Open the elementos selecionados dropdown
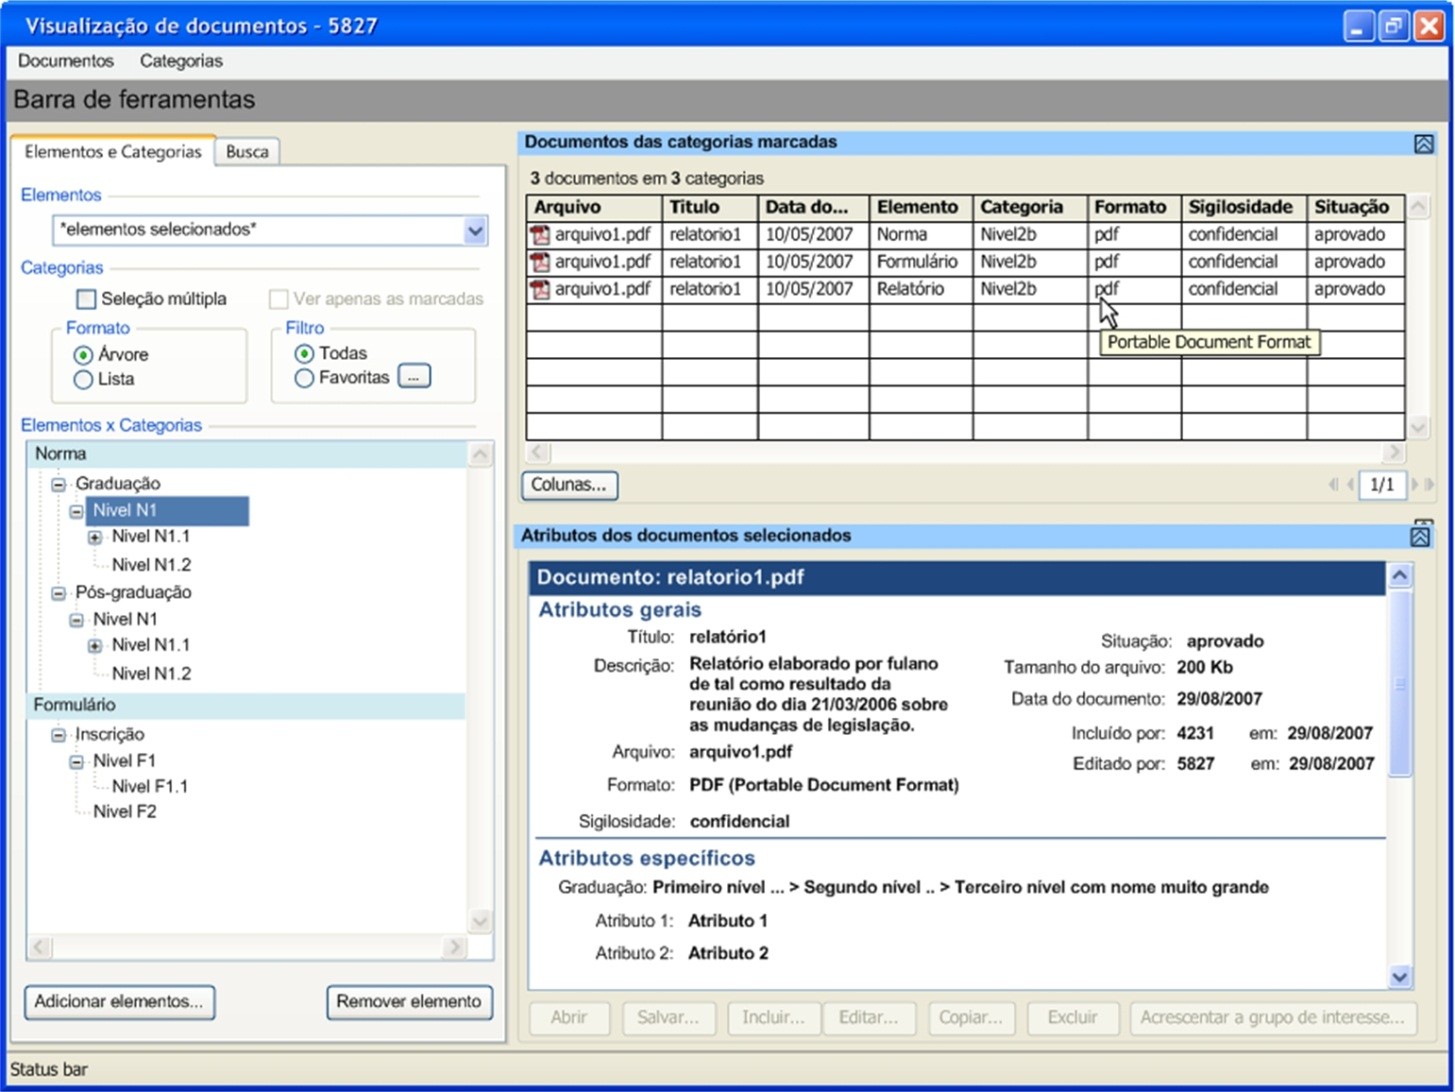Image resolution: width=1455 pixels, height=1092 pixels. click(x=475, y=231)
